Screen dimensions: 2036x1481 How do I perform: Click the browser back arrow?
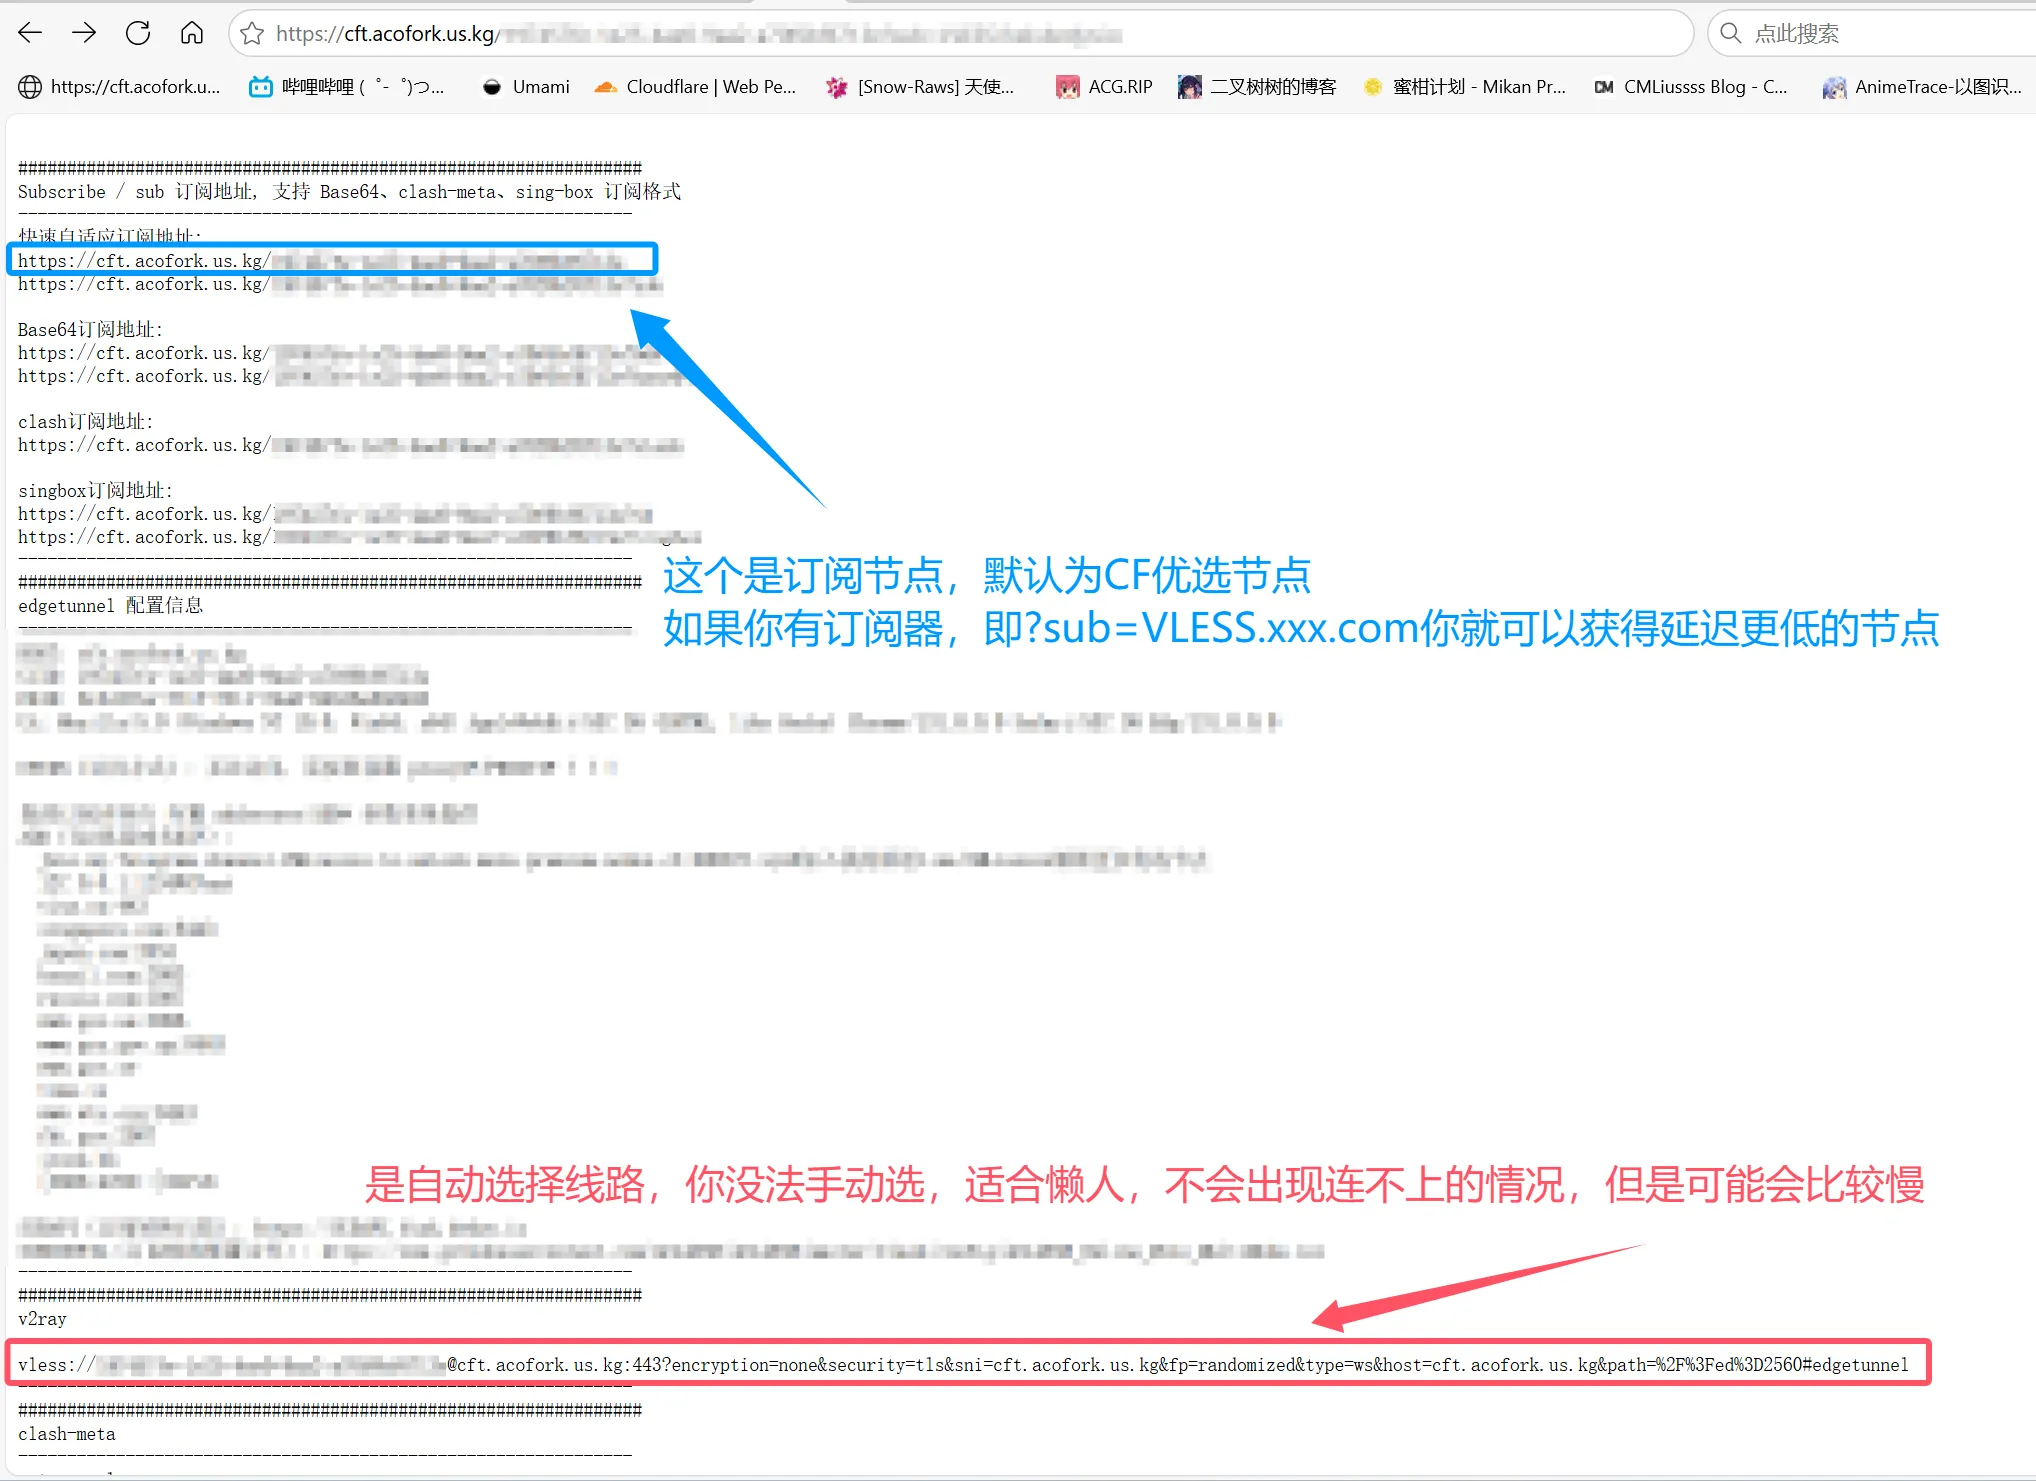pyautogui.click(x=30, y=33)
